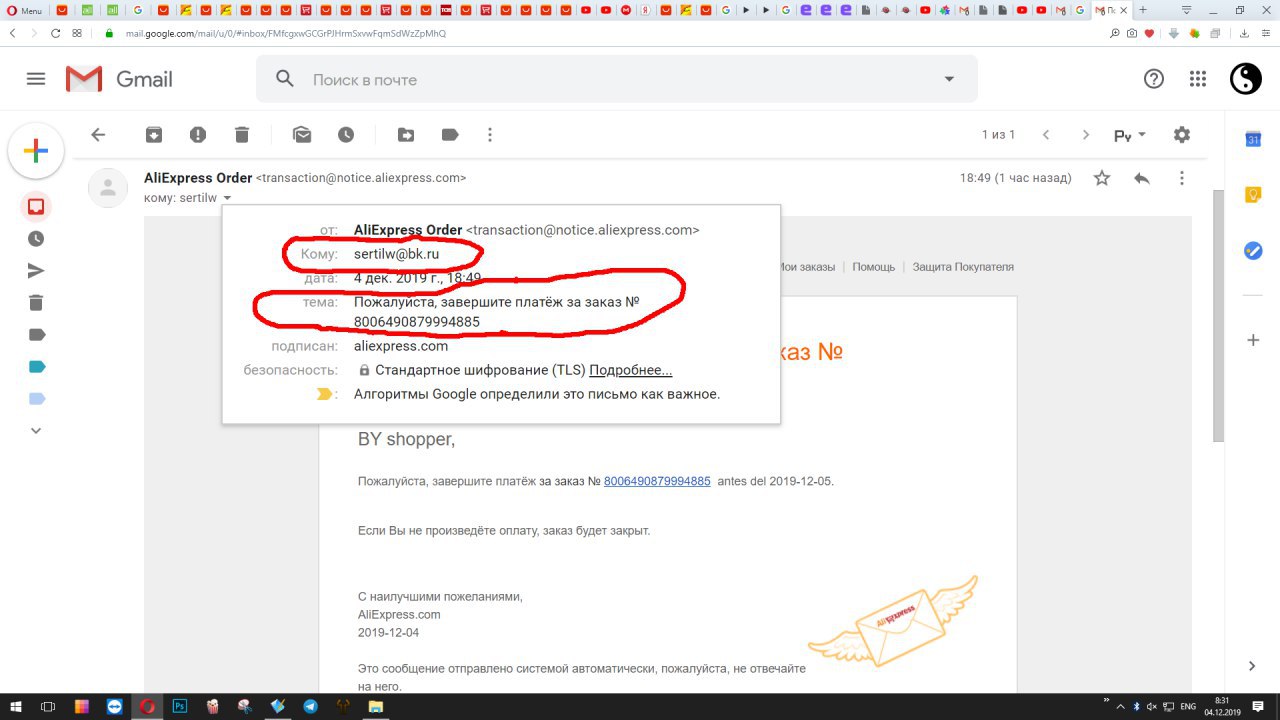Open browser downloads icon
The image size is (1280, 720).
tap(1245, 33)
